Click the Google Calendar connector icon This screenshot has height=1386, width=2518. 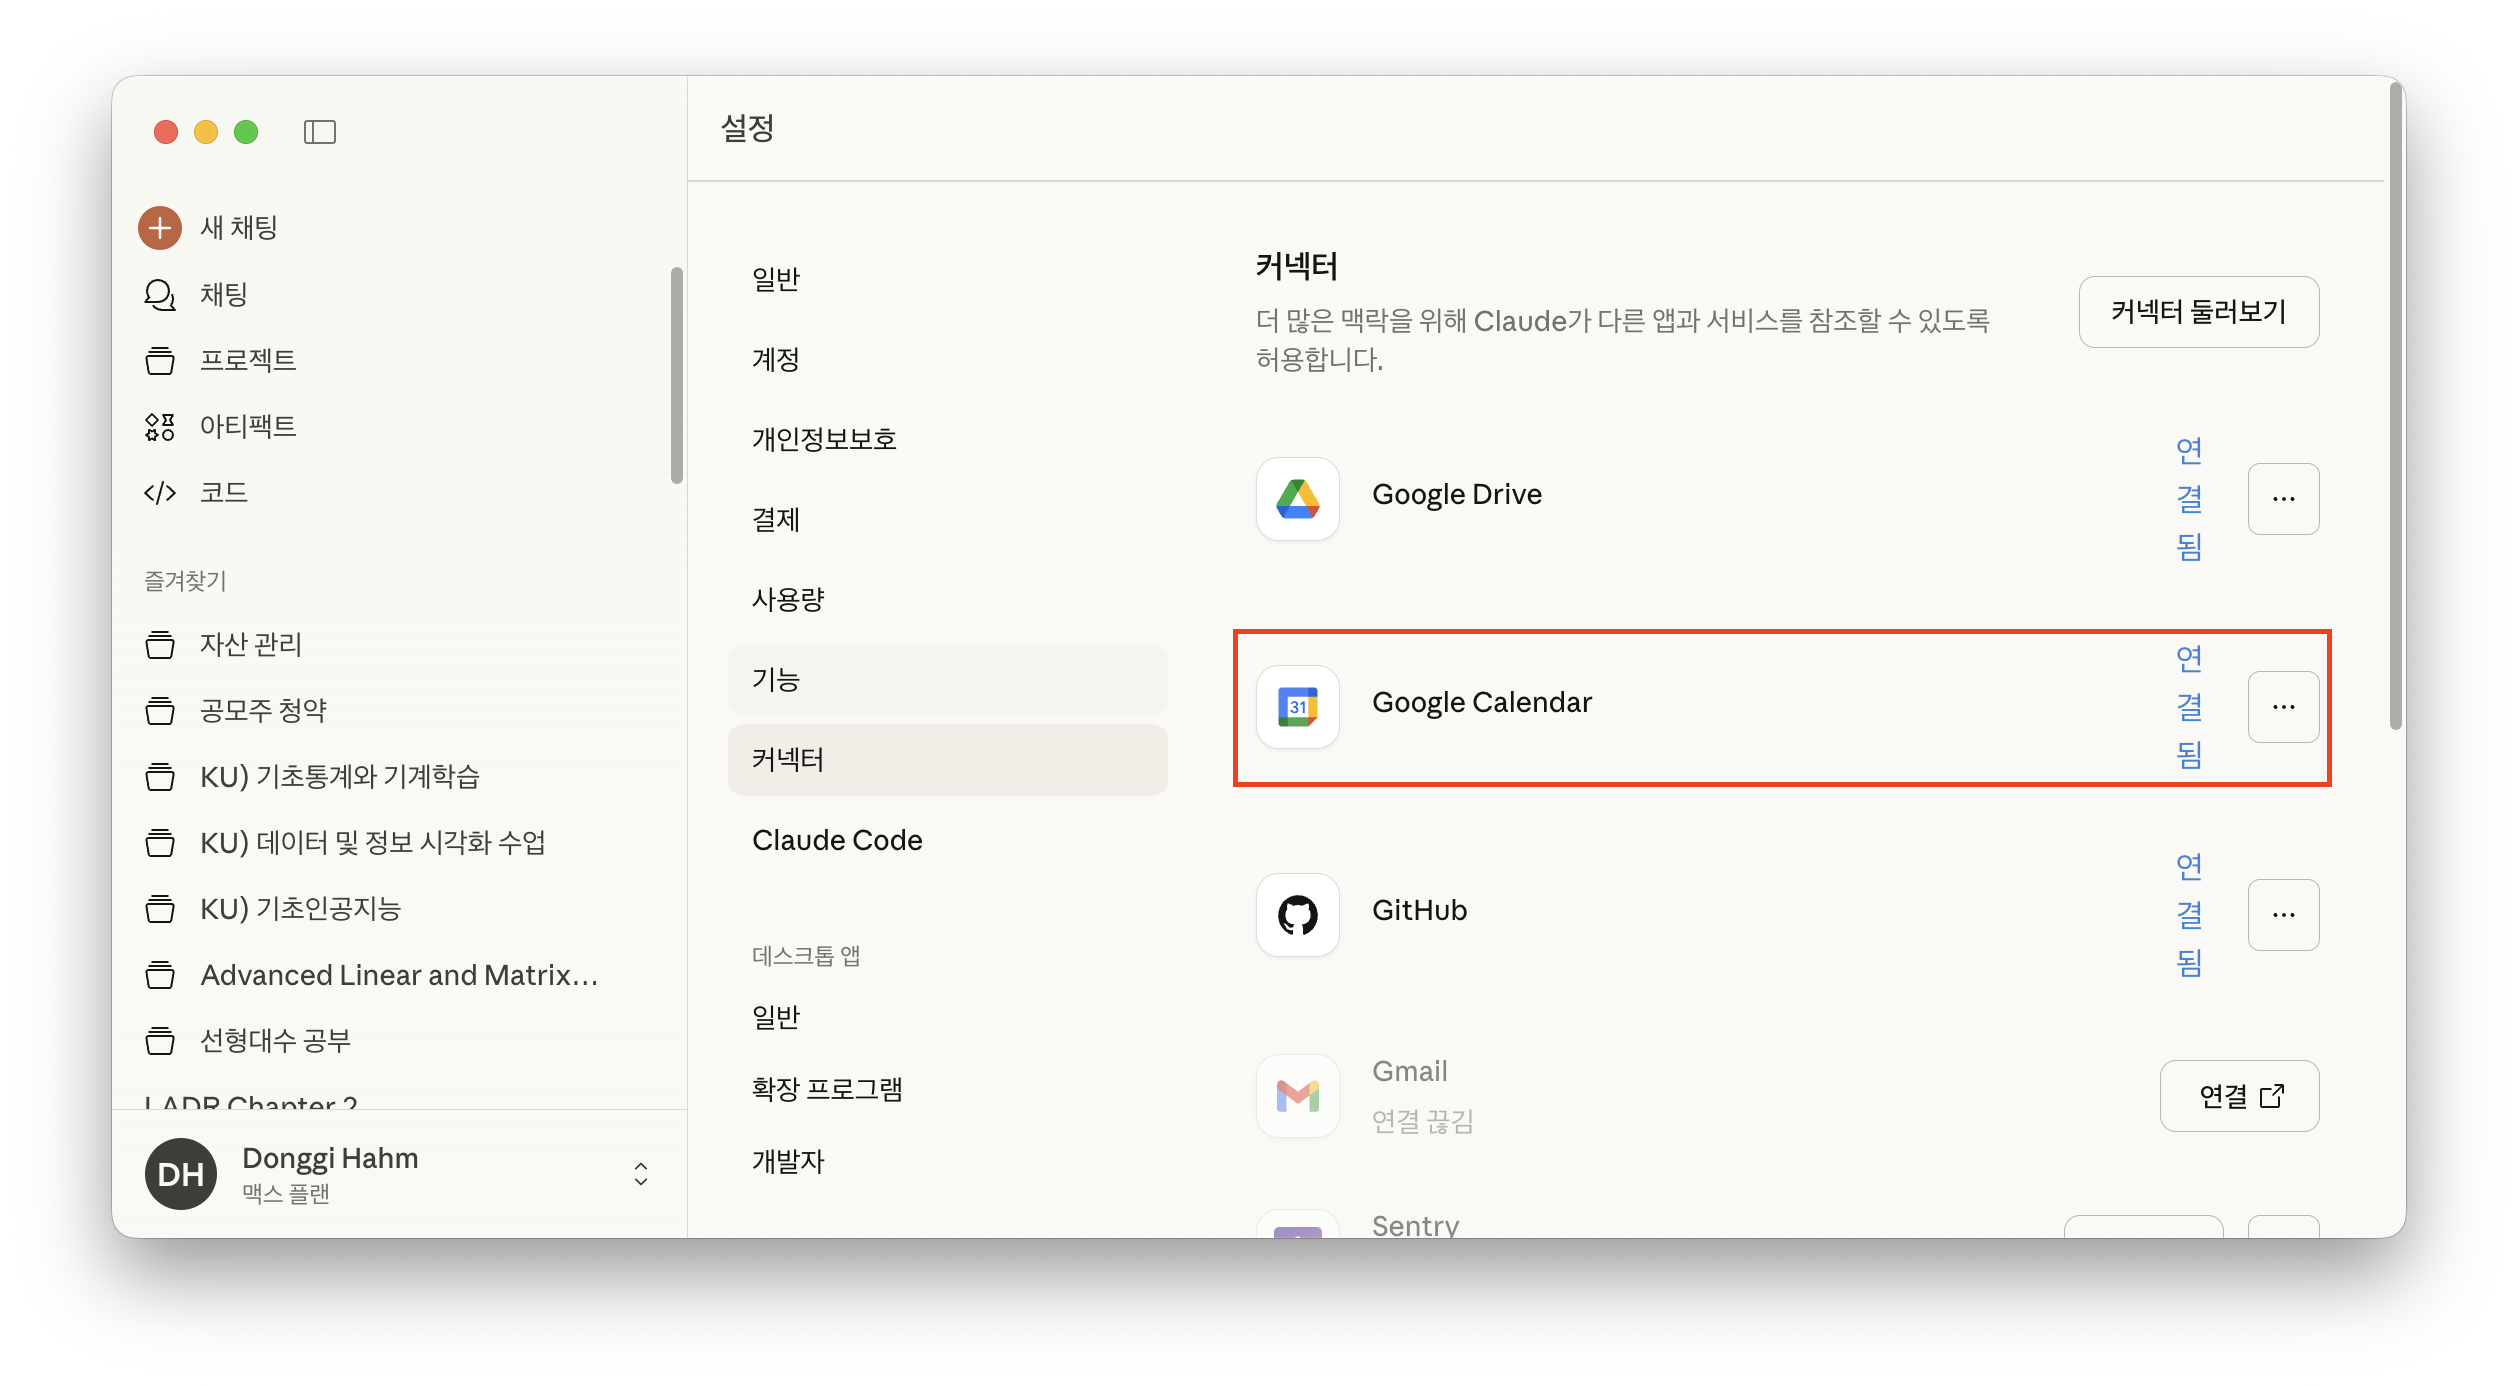(x=1298, y=707)
